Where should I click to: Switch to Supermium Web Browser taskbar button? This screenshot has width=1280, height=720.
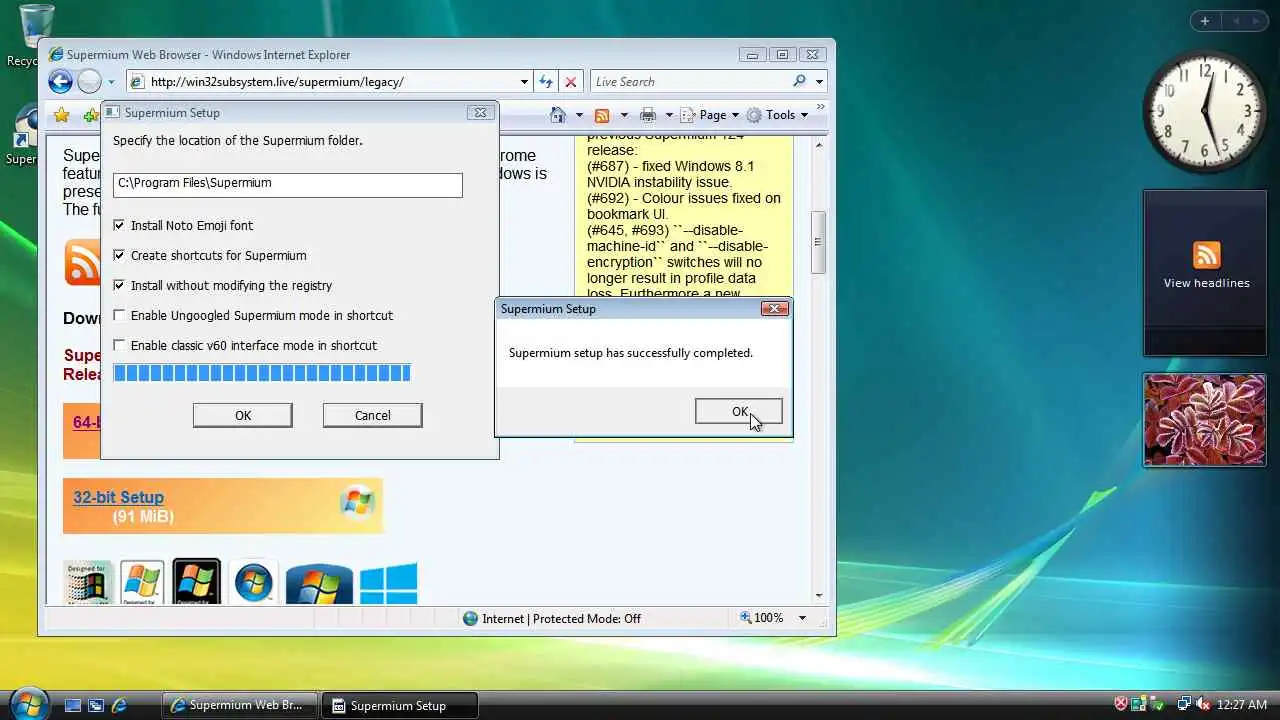click(x=240, y=705)
